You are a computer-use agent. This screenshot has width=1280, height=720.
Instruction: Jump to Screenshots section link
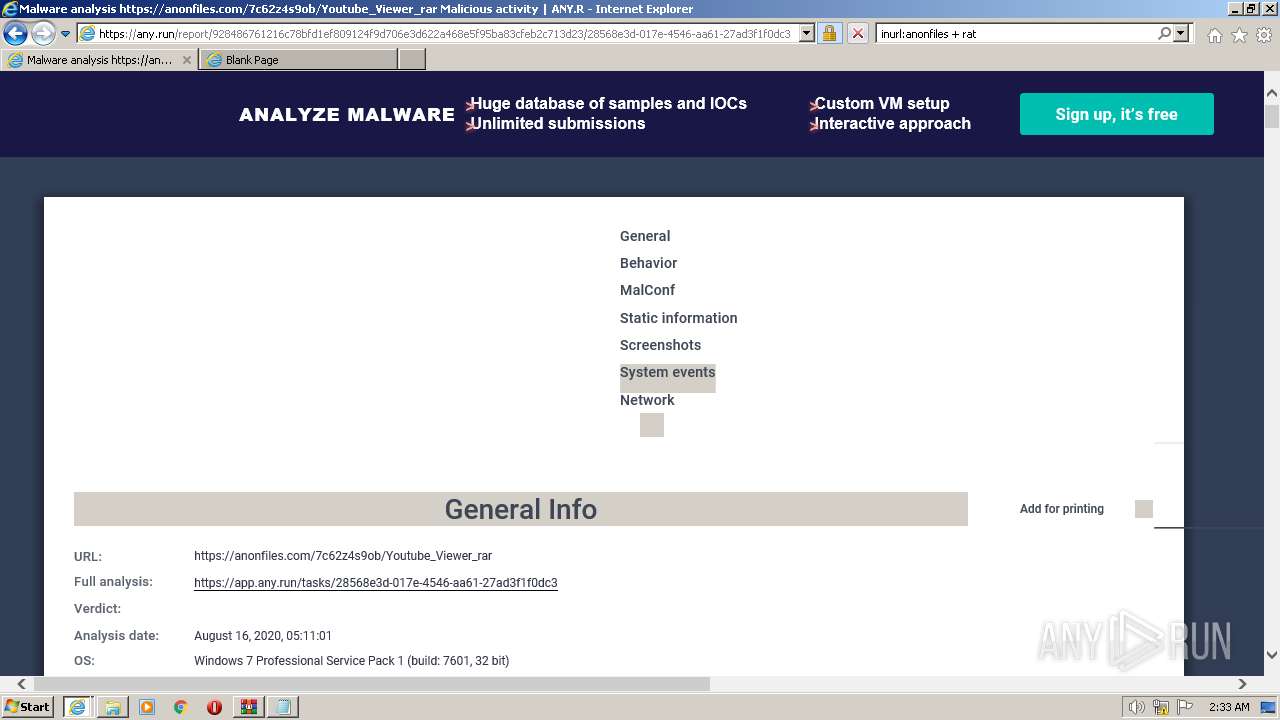pos(660,345)
